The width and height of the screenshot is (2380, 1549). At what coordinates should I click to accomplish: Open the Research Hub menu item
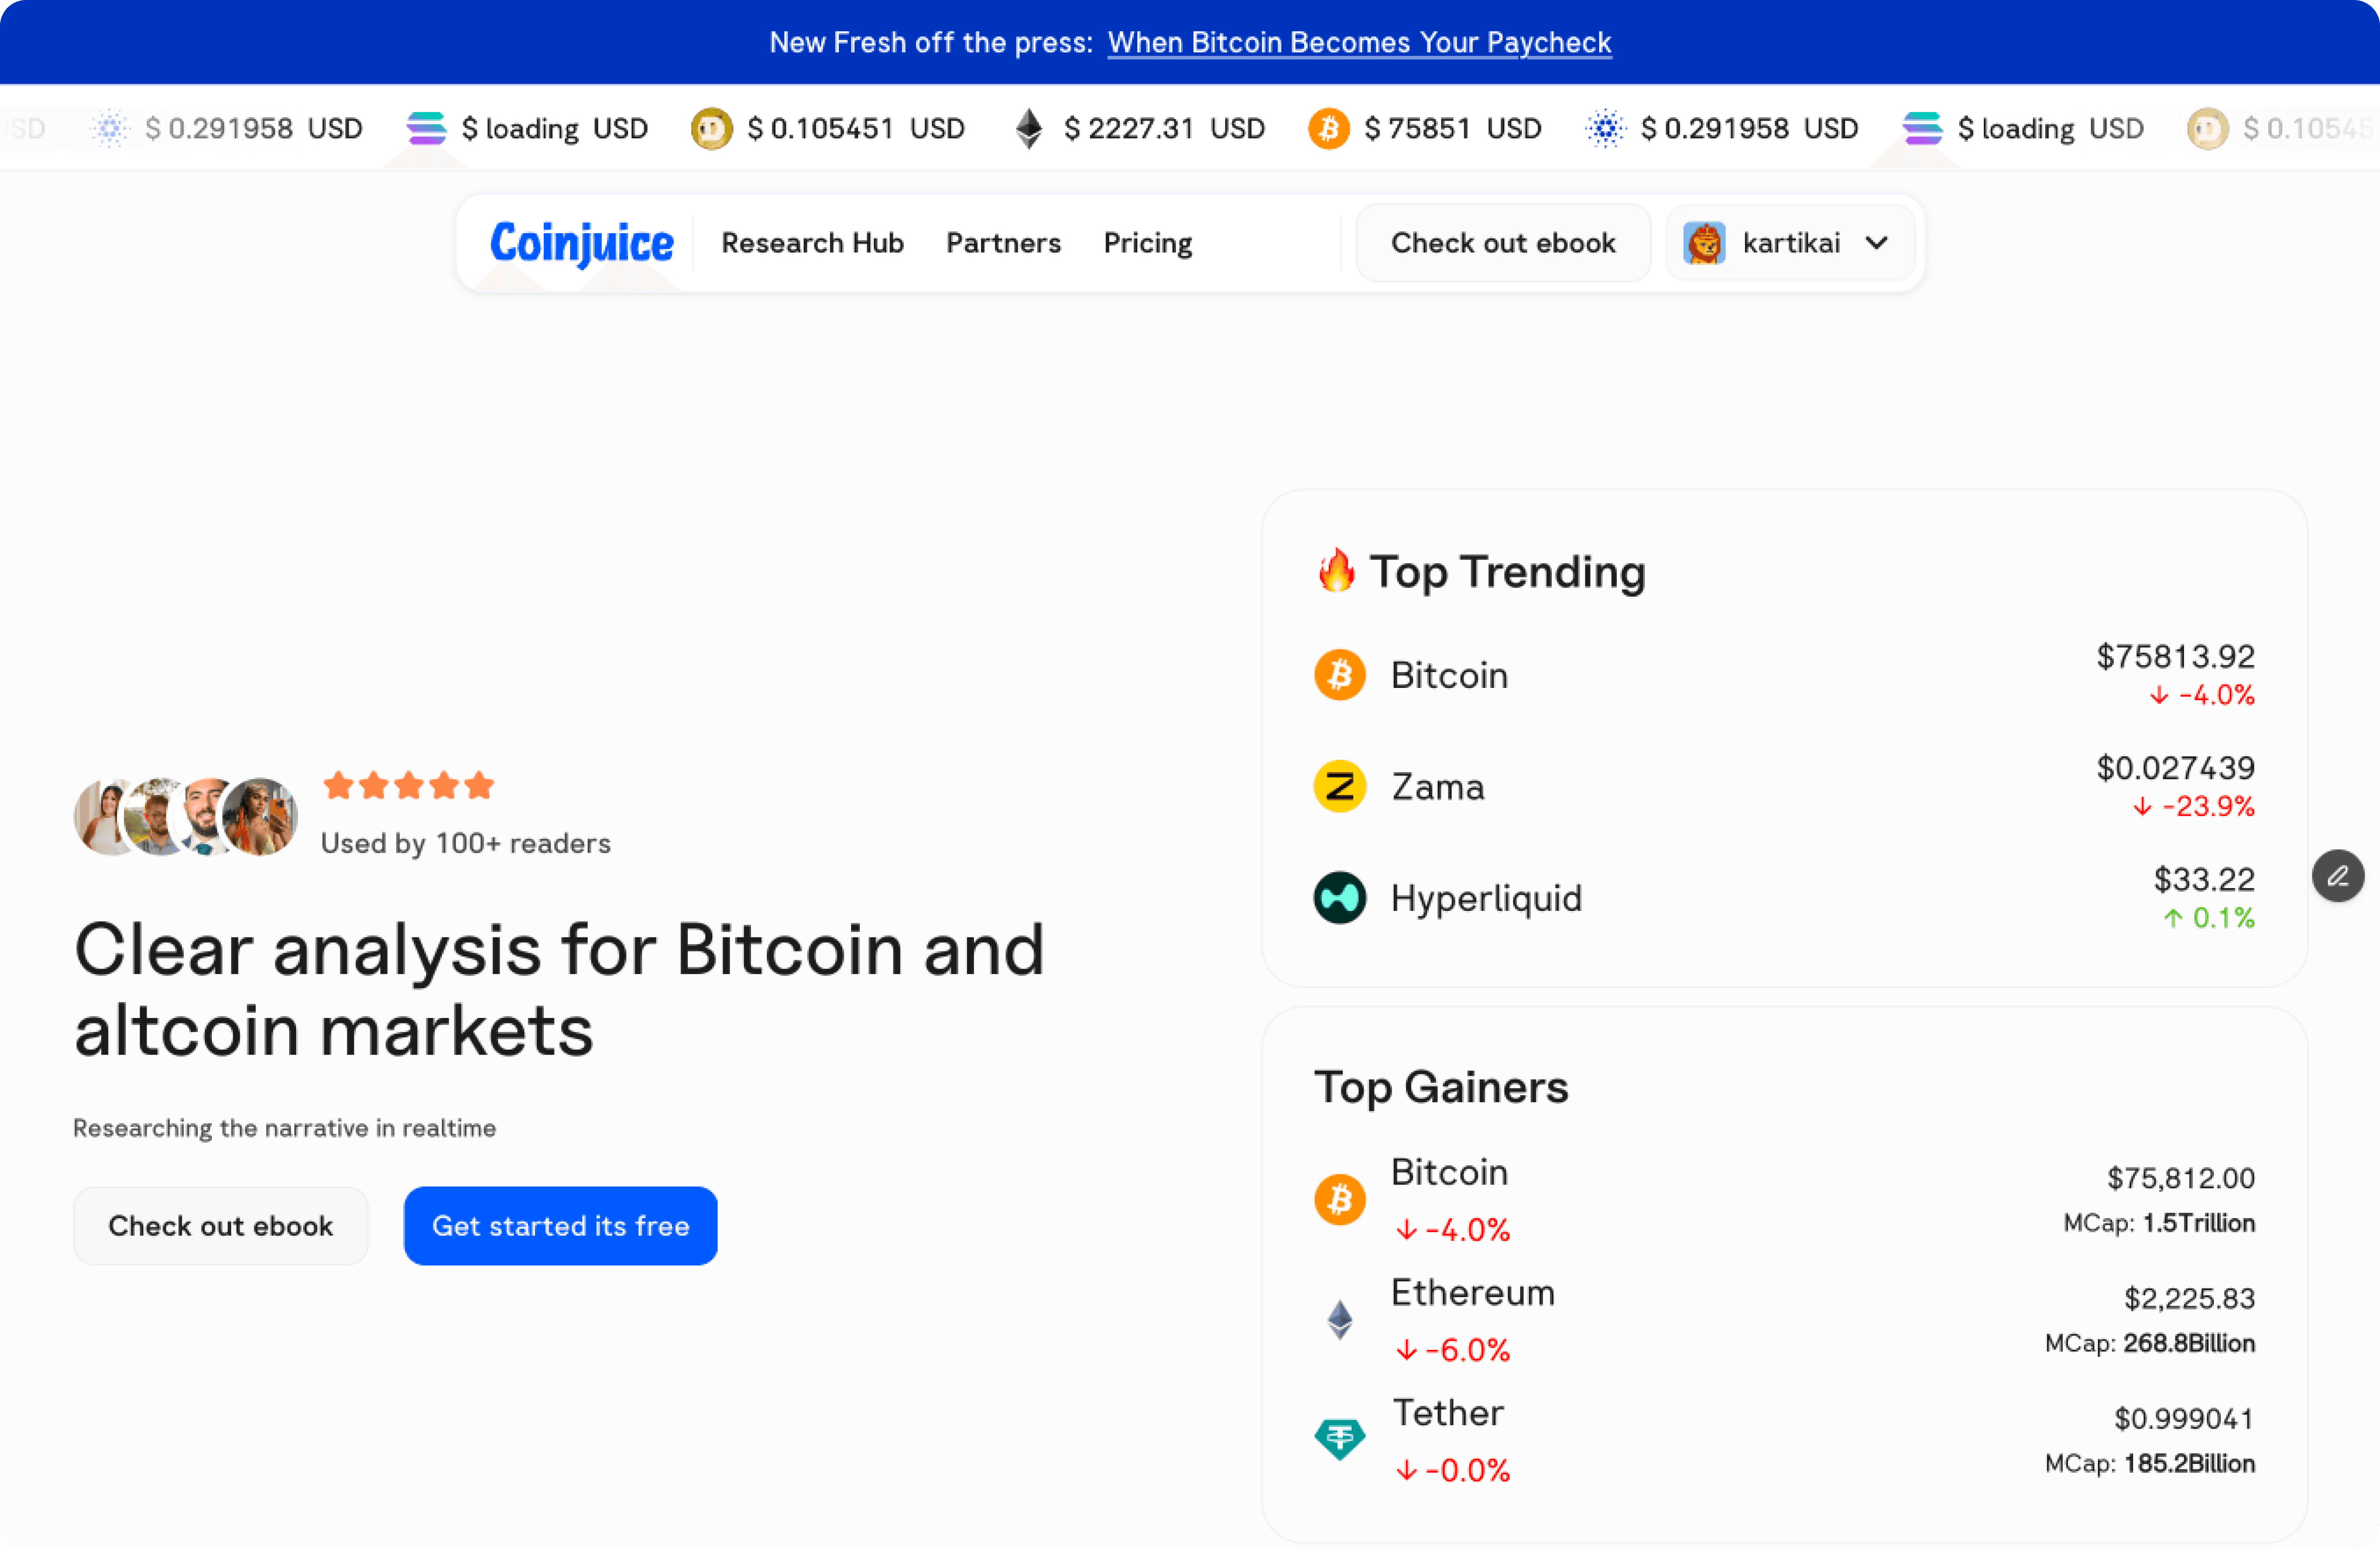click(x=812, y=243)
